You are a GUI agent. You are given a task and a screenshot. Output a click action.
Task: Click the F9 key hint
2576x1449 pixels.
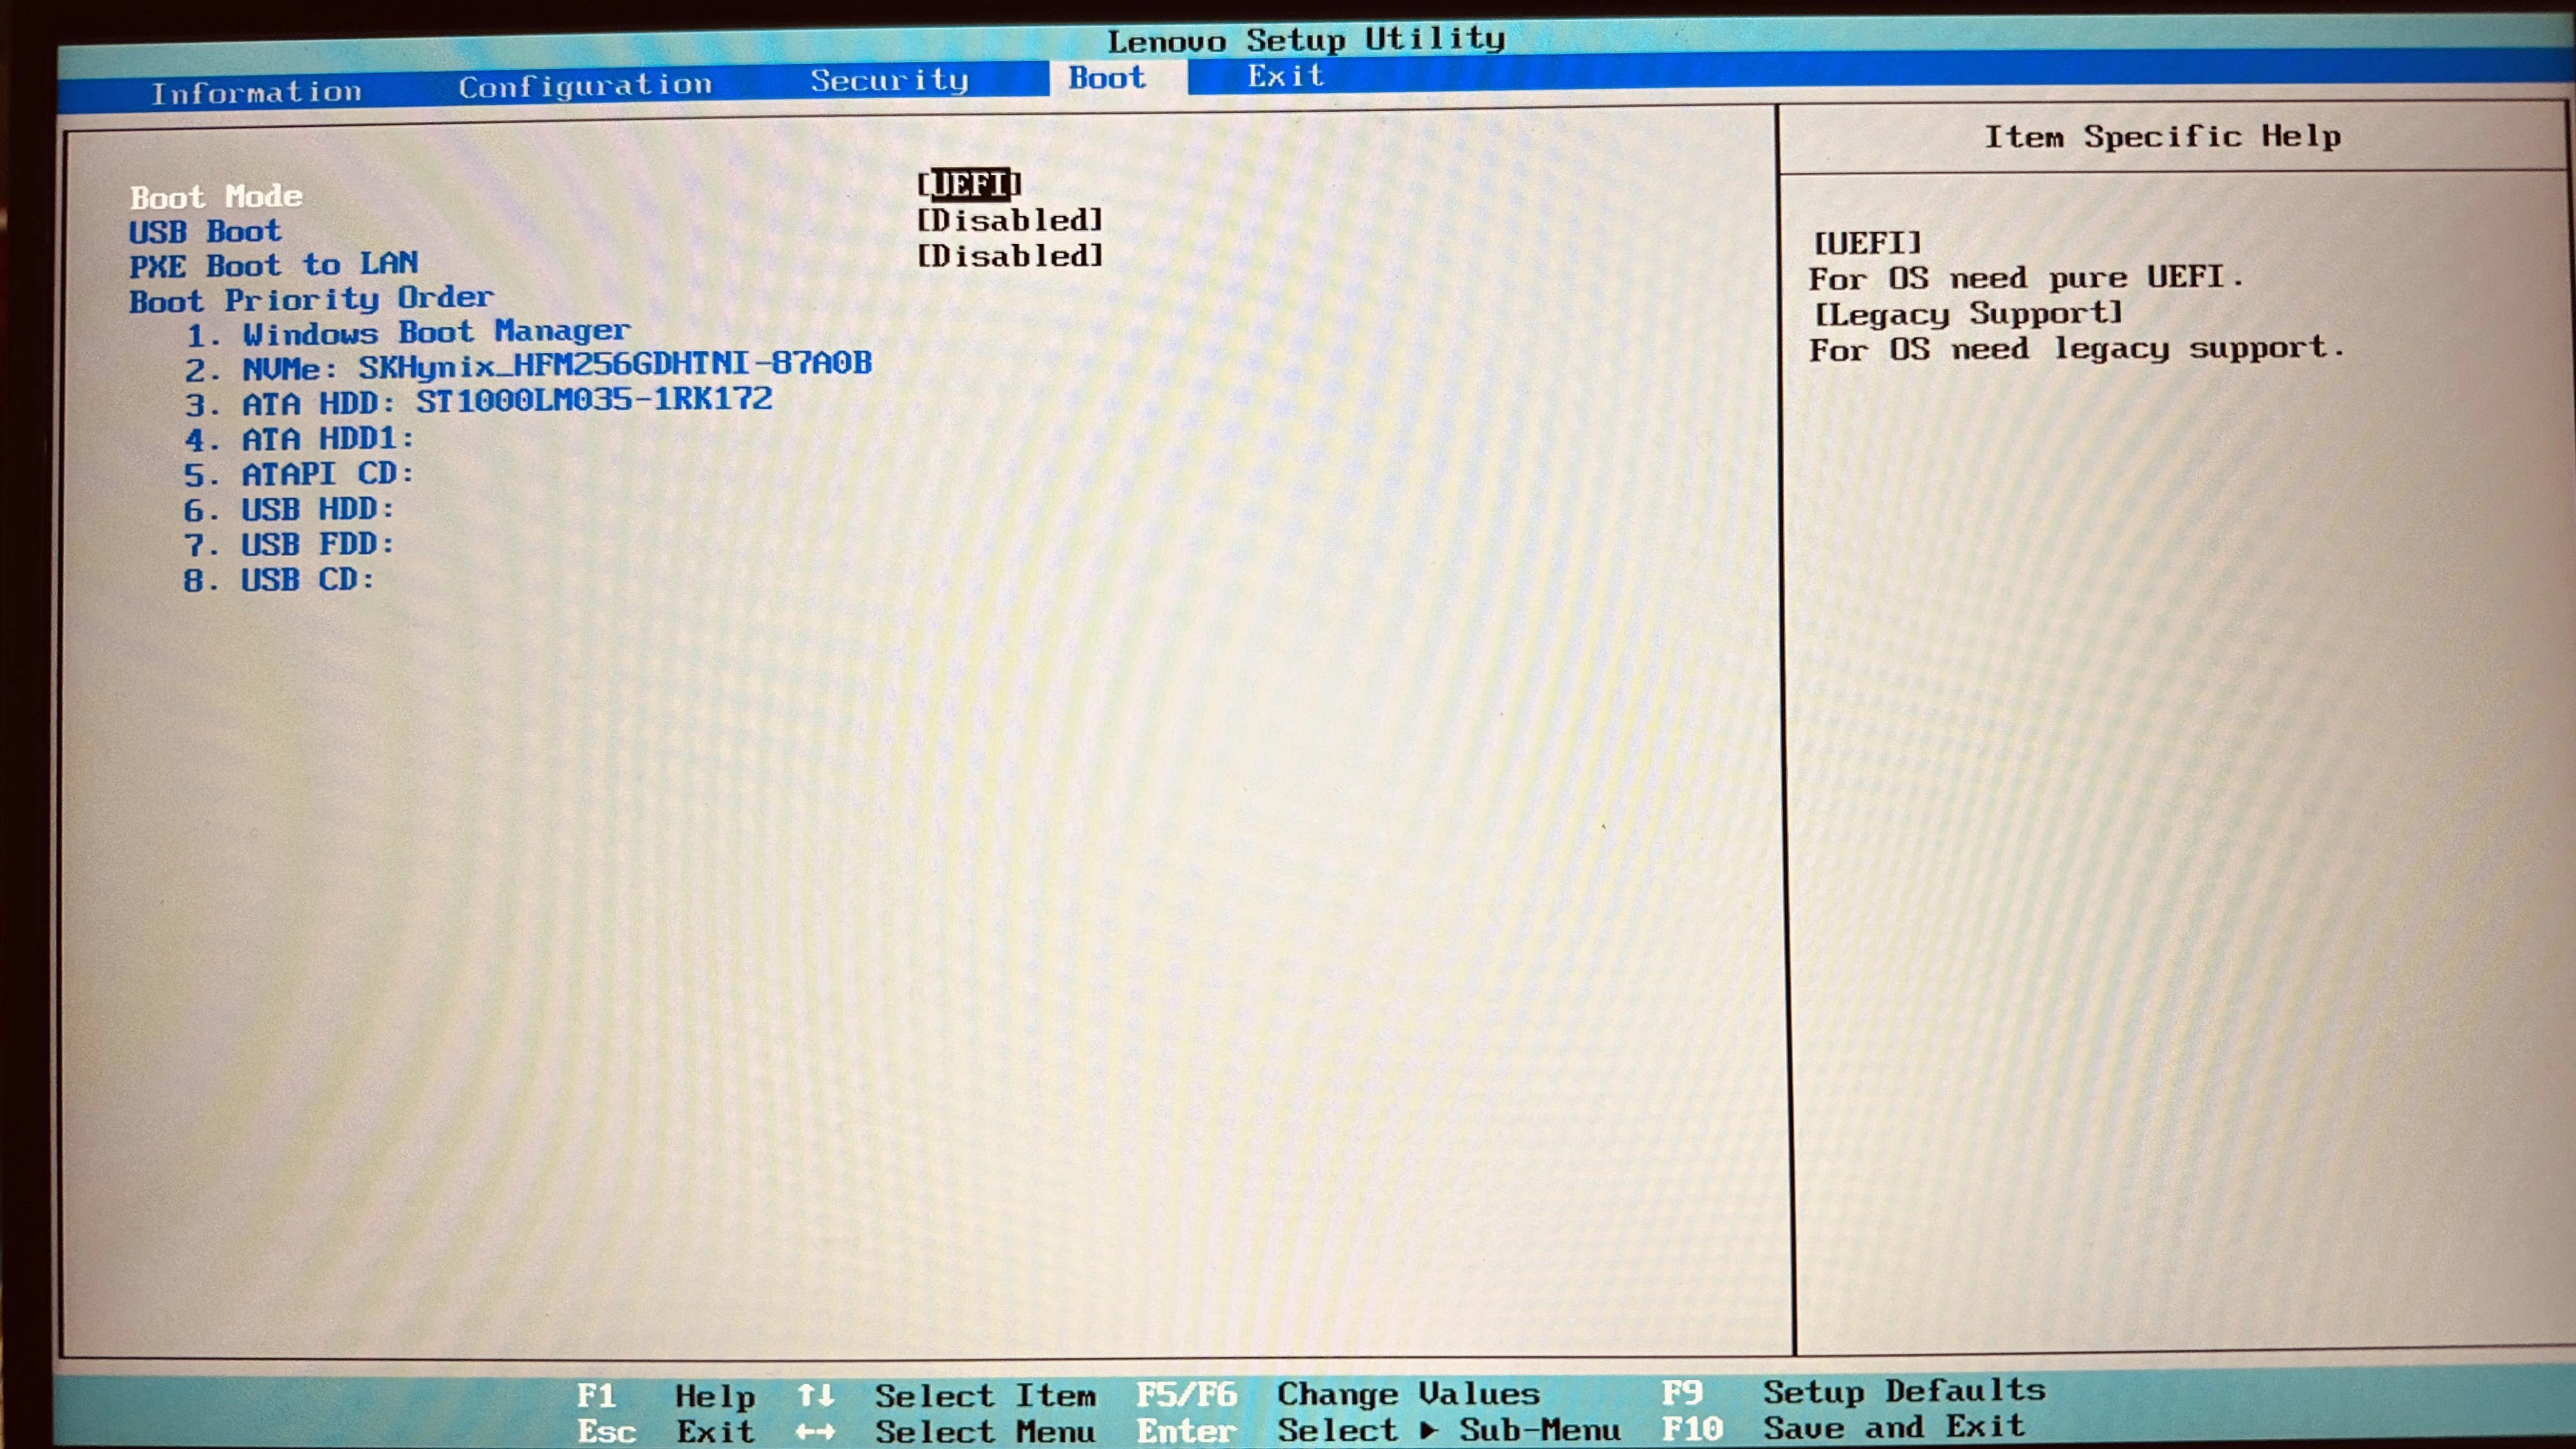tap(1682, 1392)
